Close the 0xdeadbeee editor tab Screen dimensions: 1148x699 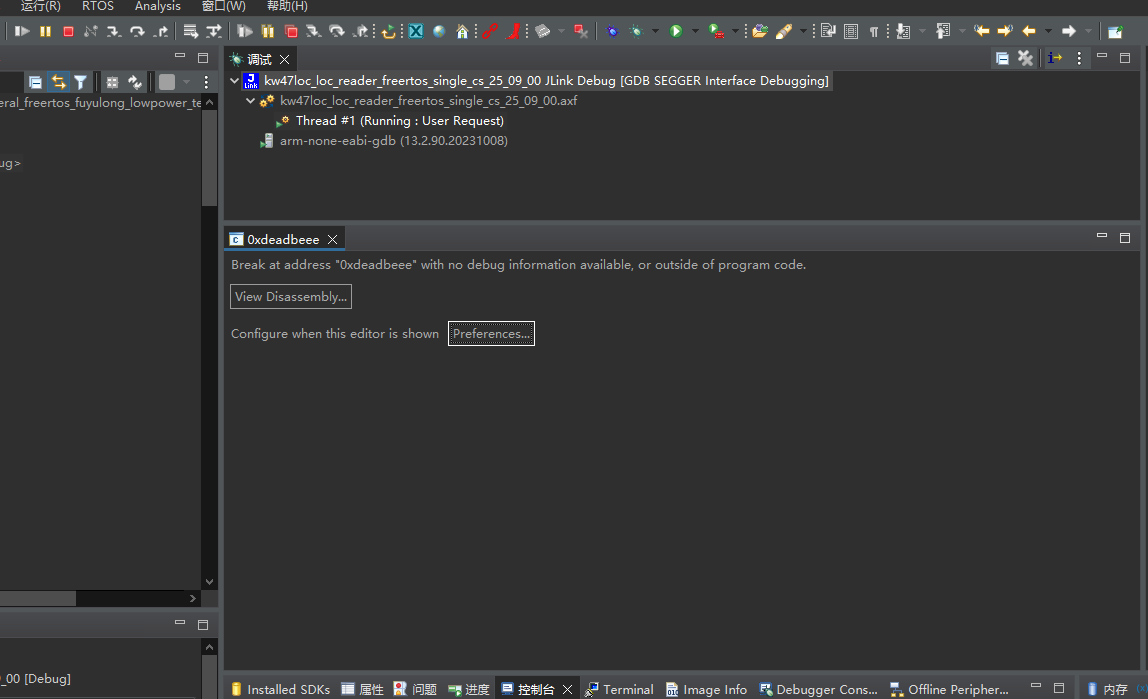(332, 239)
